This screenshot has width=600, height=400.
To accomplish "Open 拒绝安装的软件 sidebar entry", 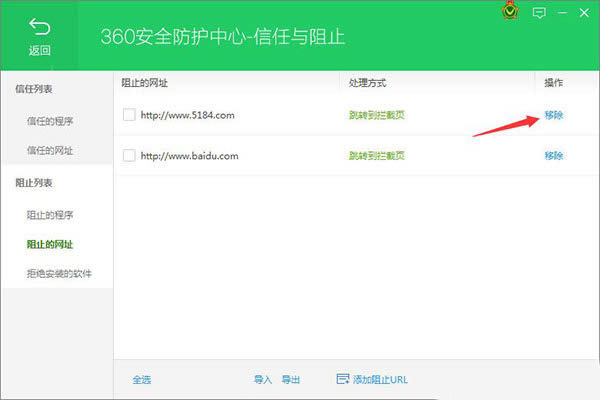I will (58, 273).
